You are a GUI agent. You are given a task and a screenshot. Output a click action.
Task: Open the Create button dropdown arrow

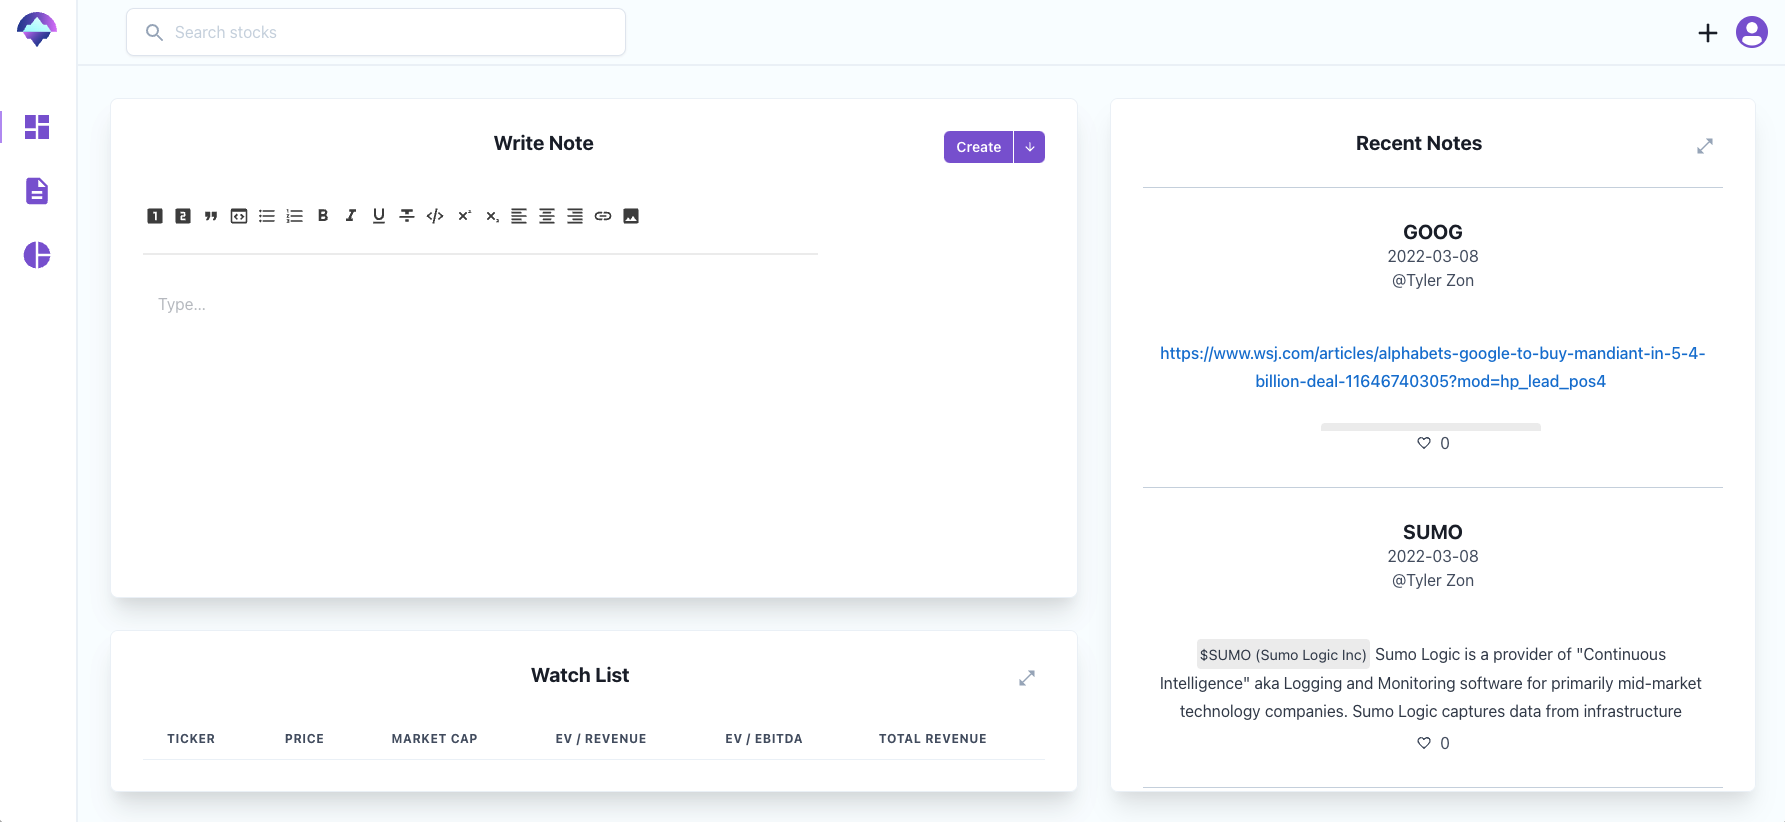[1030, 147]
